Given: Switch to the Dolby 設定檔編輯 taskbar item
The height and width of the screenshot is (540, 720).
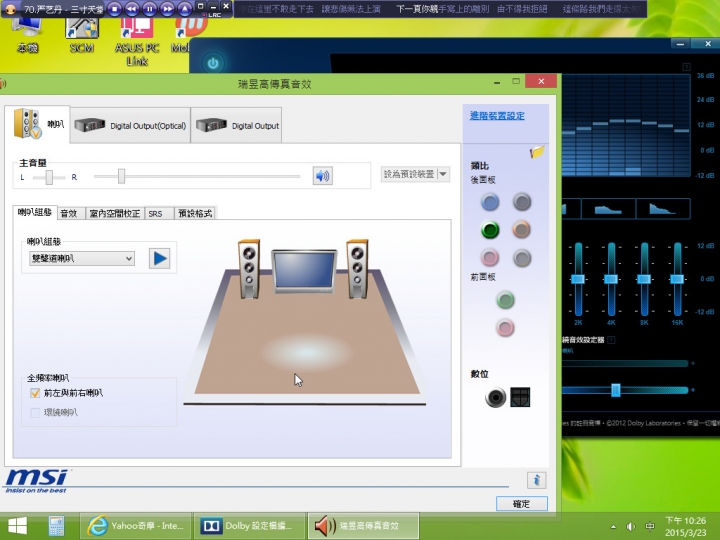Looking at the screenshot, I should (249, 526).
